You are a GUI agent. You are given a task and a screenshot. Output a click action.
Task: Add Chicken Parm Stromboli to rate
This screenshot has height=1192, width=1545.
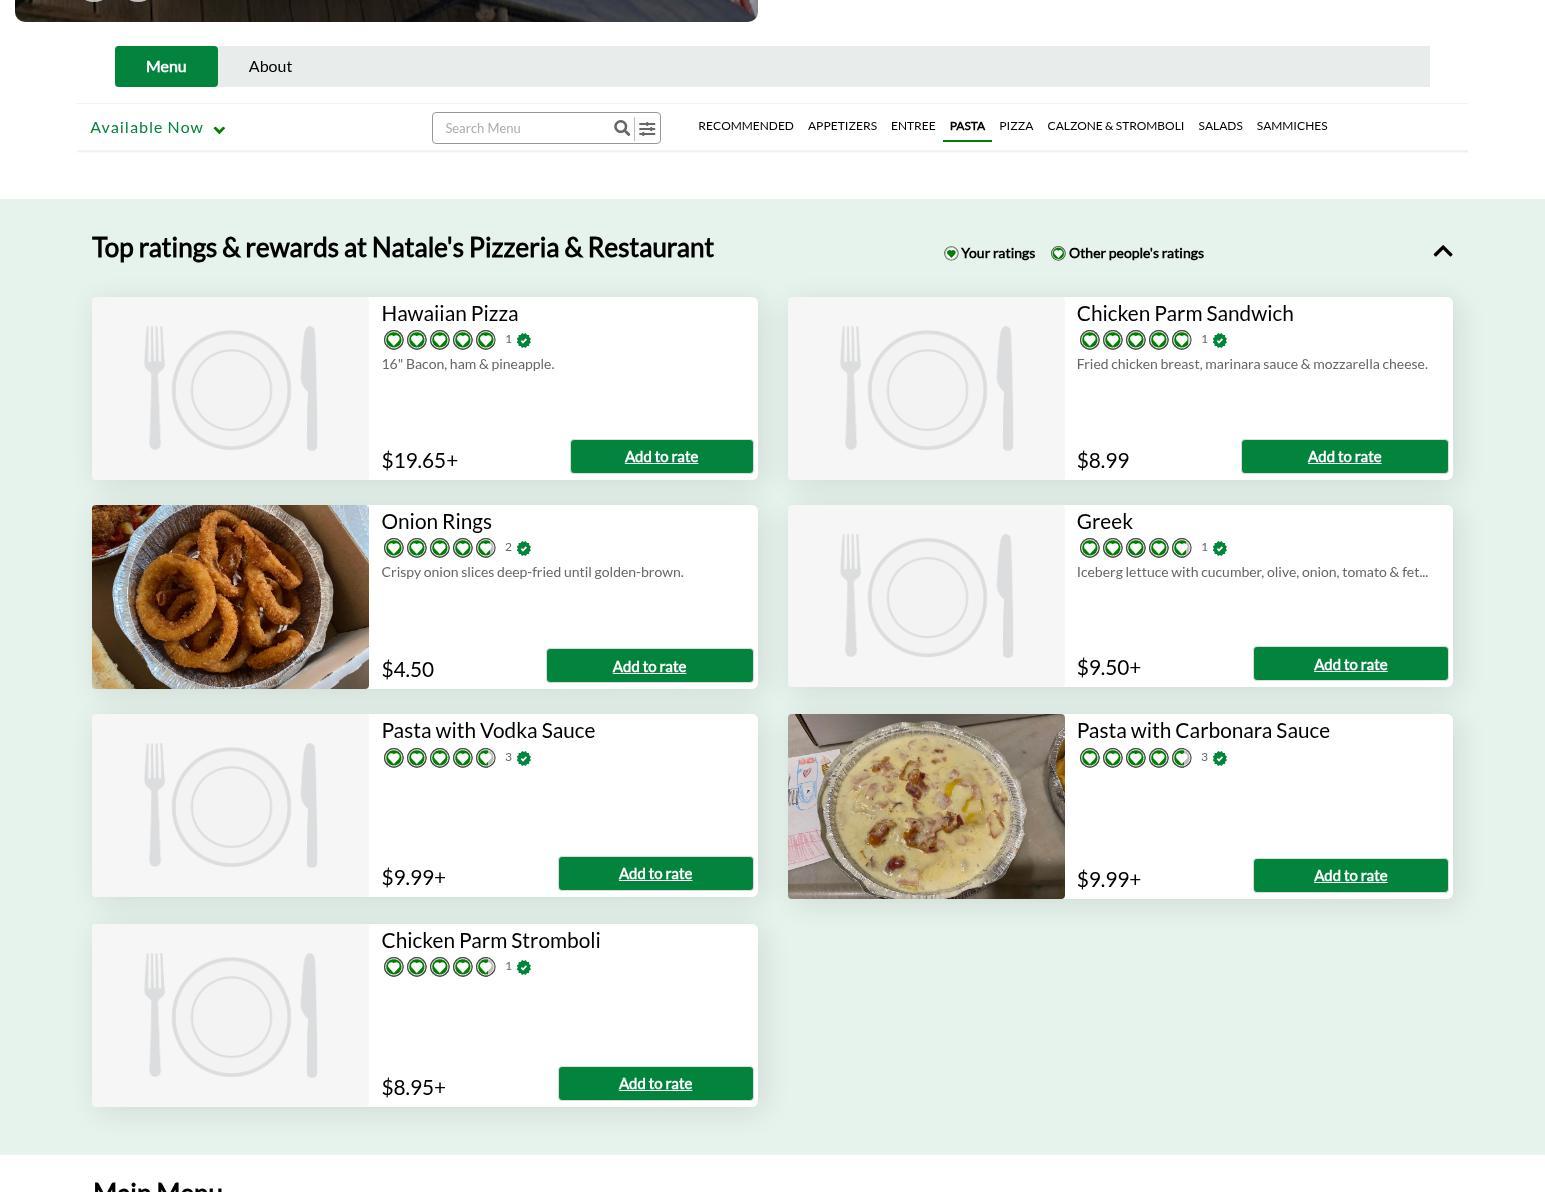(x=655, y=1084)
